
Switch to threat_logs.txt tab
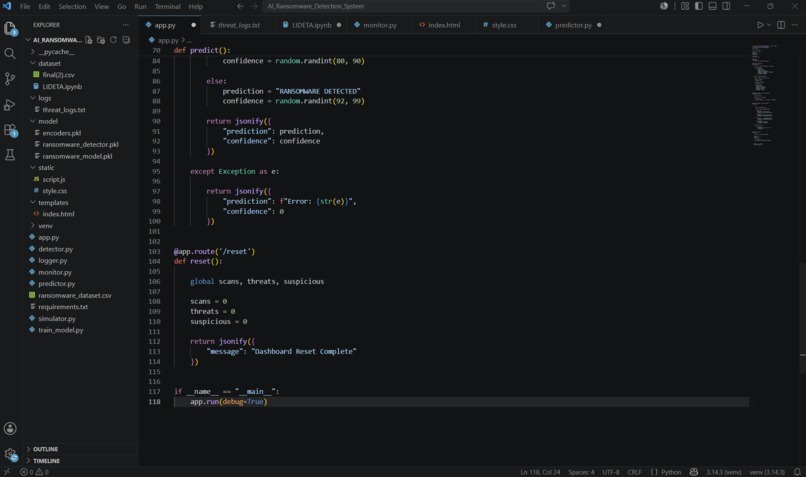[239, 25]
